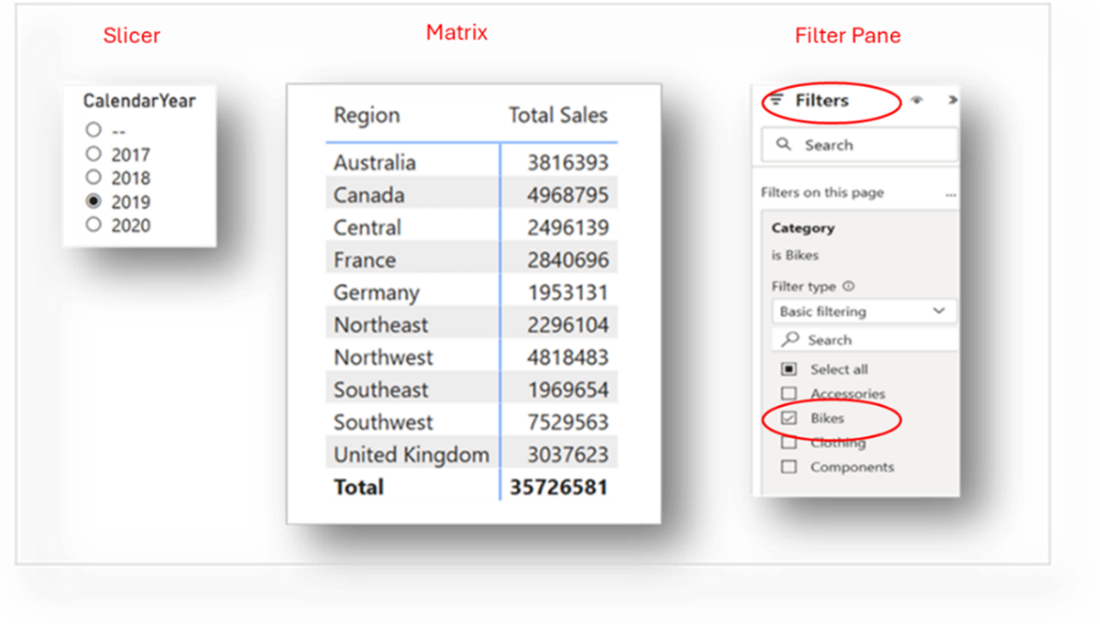Tick the Clothing category checkbox

(789, 443)
